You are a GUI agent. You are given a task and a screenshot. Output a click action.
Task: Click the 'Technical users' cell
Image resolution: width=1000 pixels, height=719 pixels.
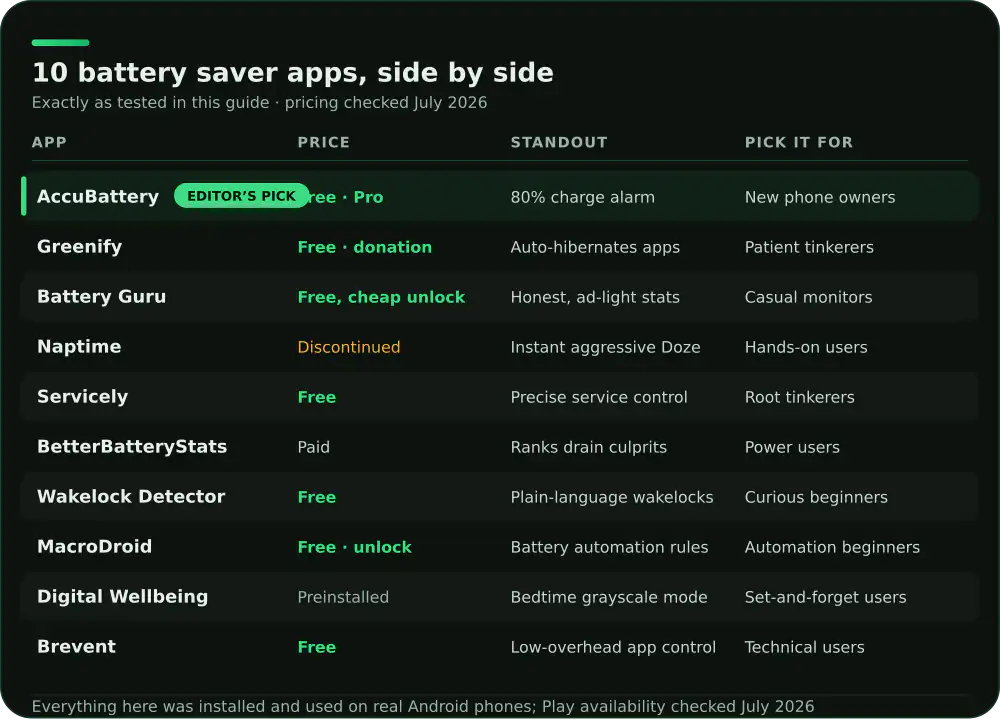pos(804,647)
